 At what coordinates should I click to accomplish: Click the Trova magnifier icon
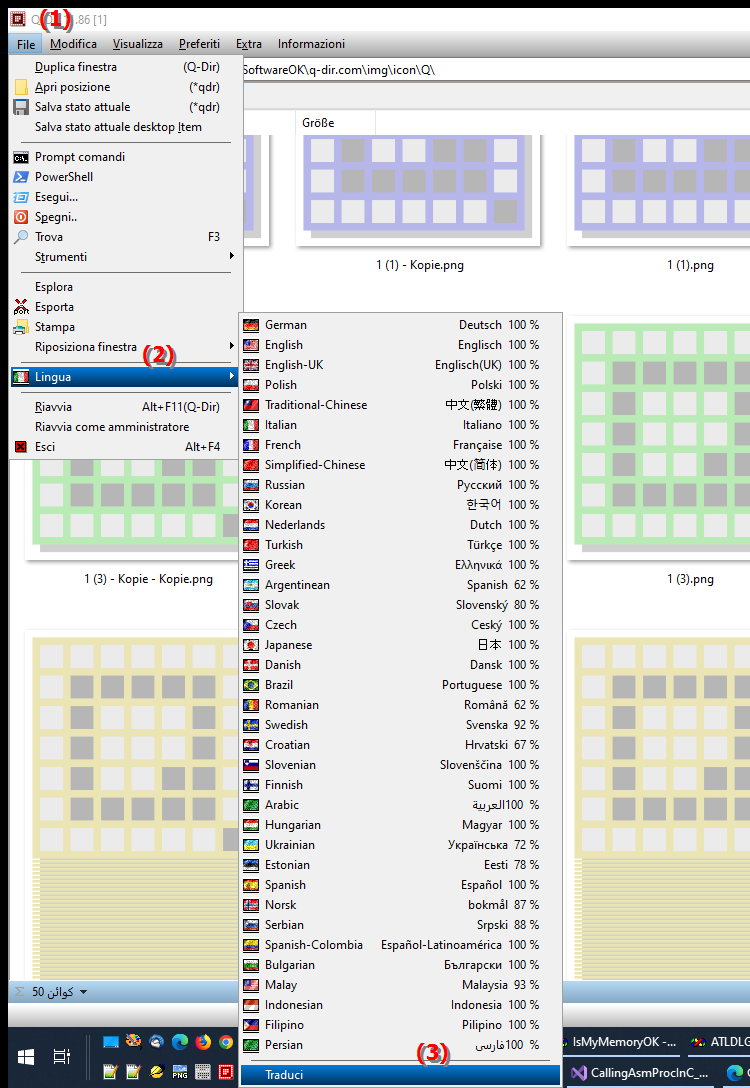(22, 237)
